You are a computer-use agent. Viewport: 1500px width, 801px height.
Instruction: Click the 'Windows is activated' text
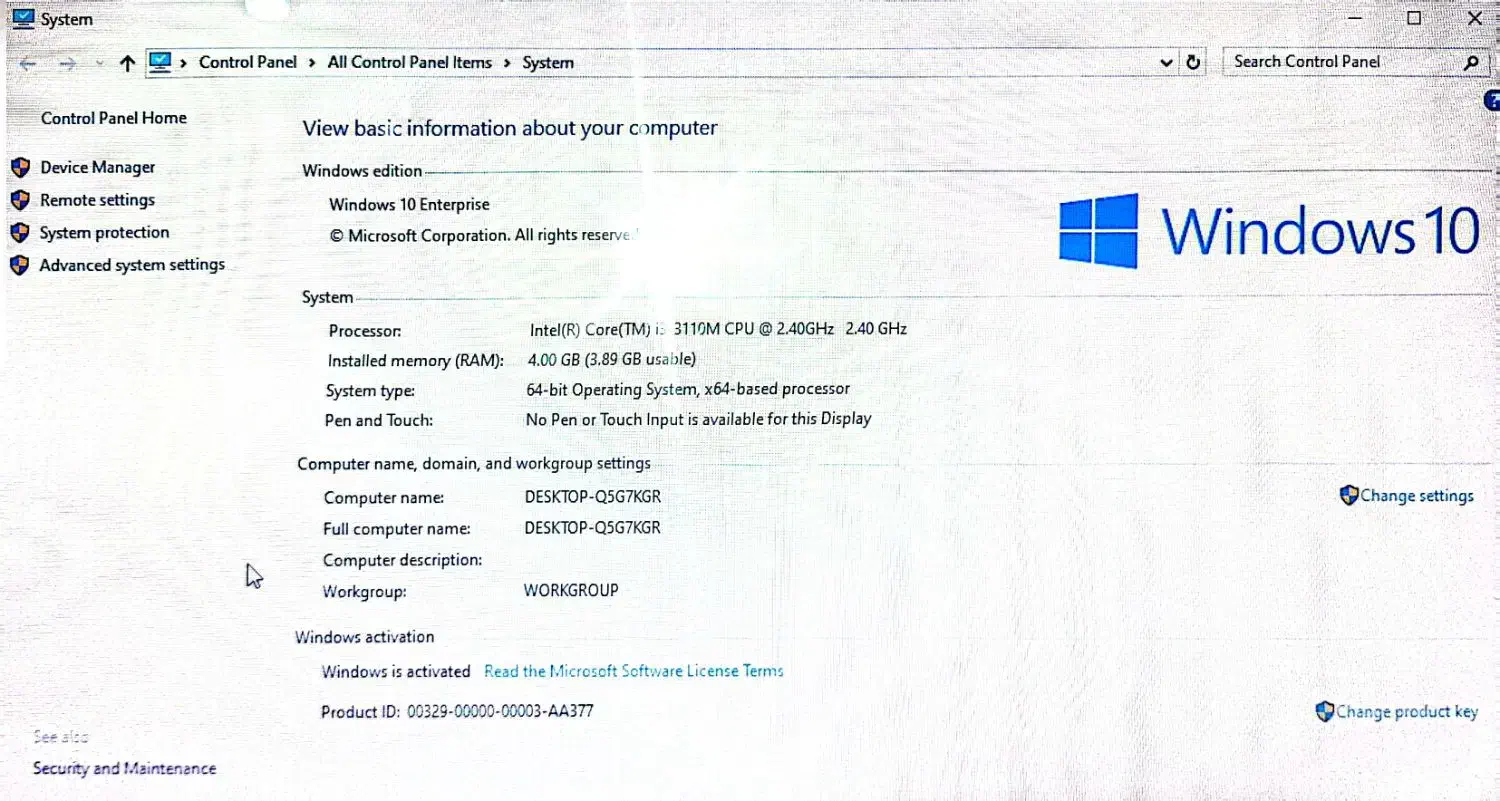396,672
